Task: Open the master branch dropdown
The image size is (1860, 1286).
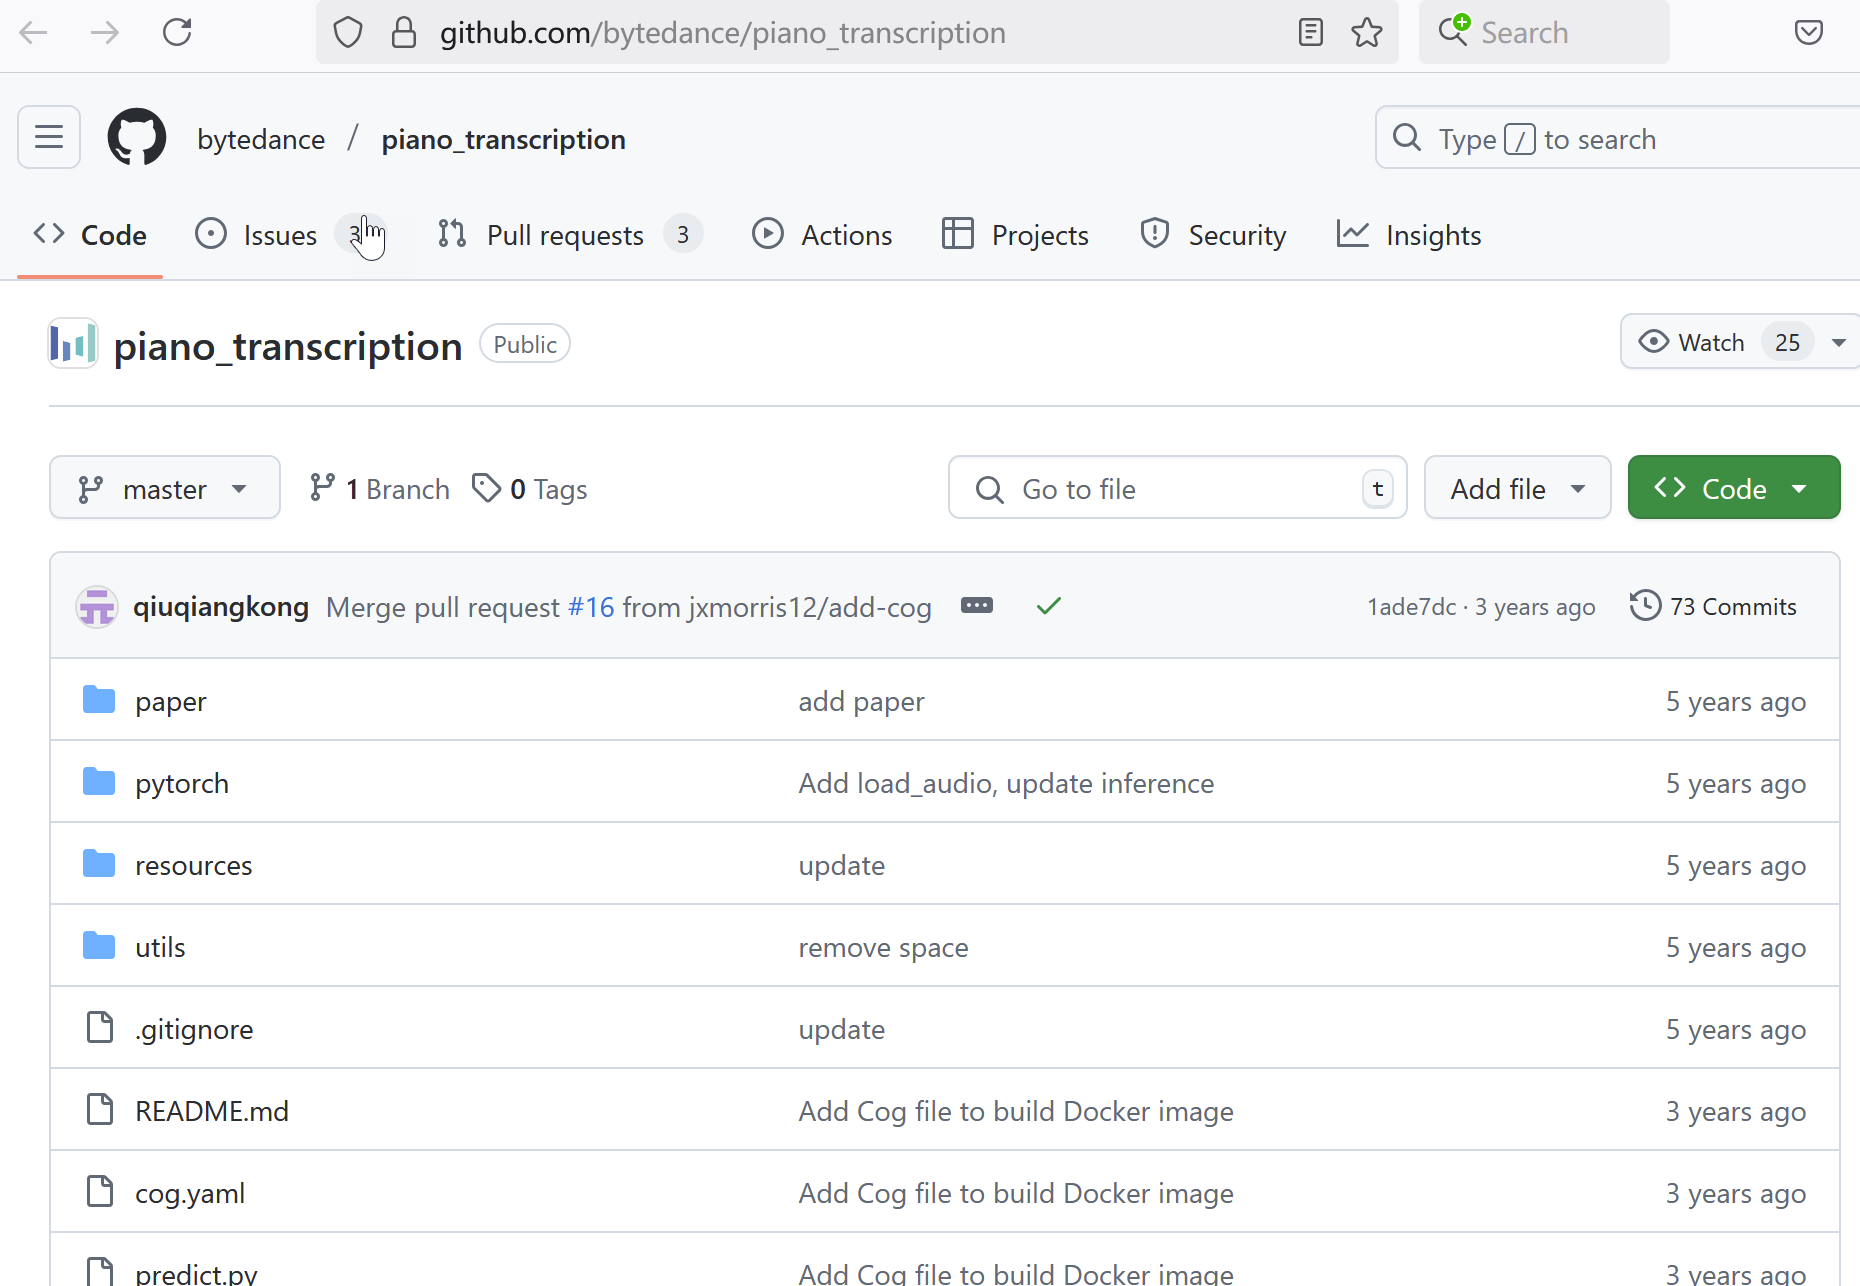Action: pos(165,488)
